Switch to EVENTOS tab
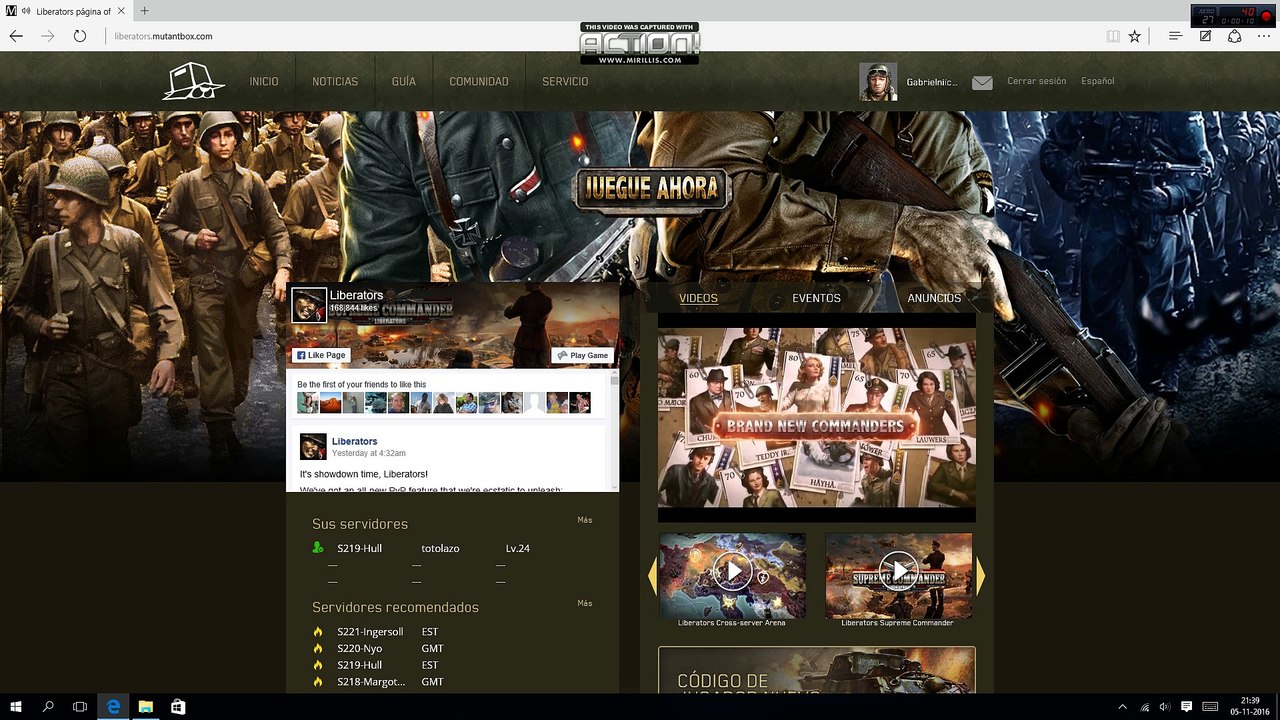 [816, 298]
